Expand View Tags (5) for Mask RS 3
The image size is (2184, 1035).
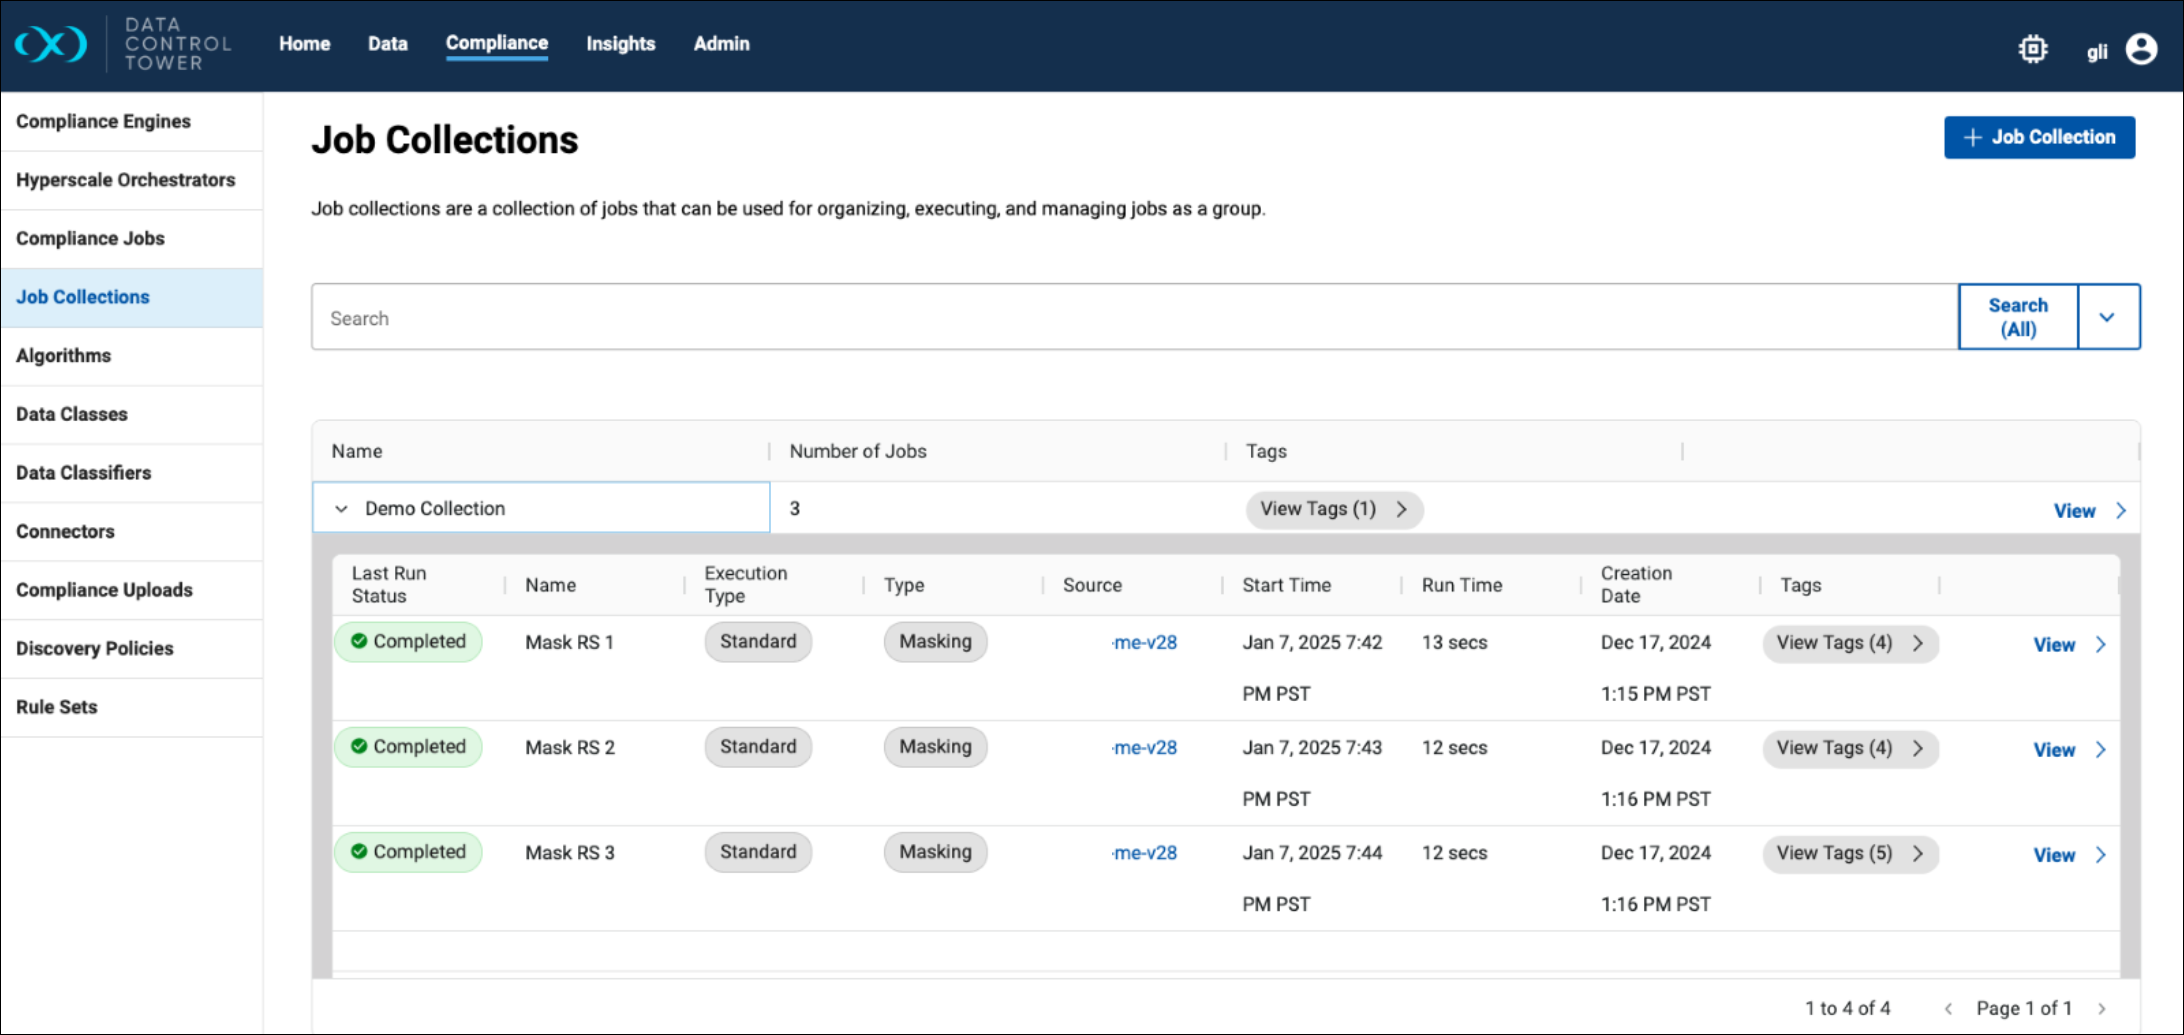(x=1849, y=853)
